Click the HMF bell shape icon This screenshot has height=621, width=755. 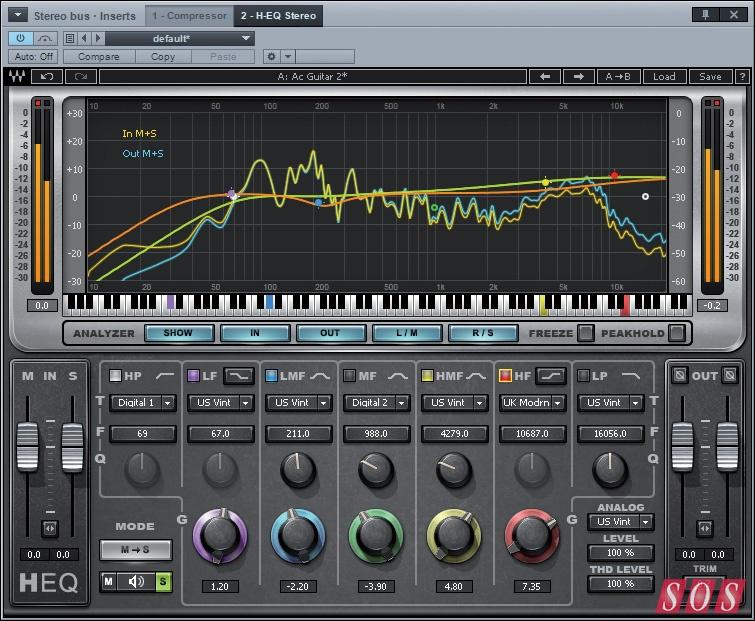pos(476,375)
